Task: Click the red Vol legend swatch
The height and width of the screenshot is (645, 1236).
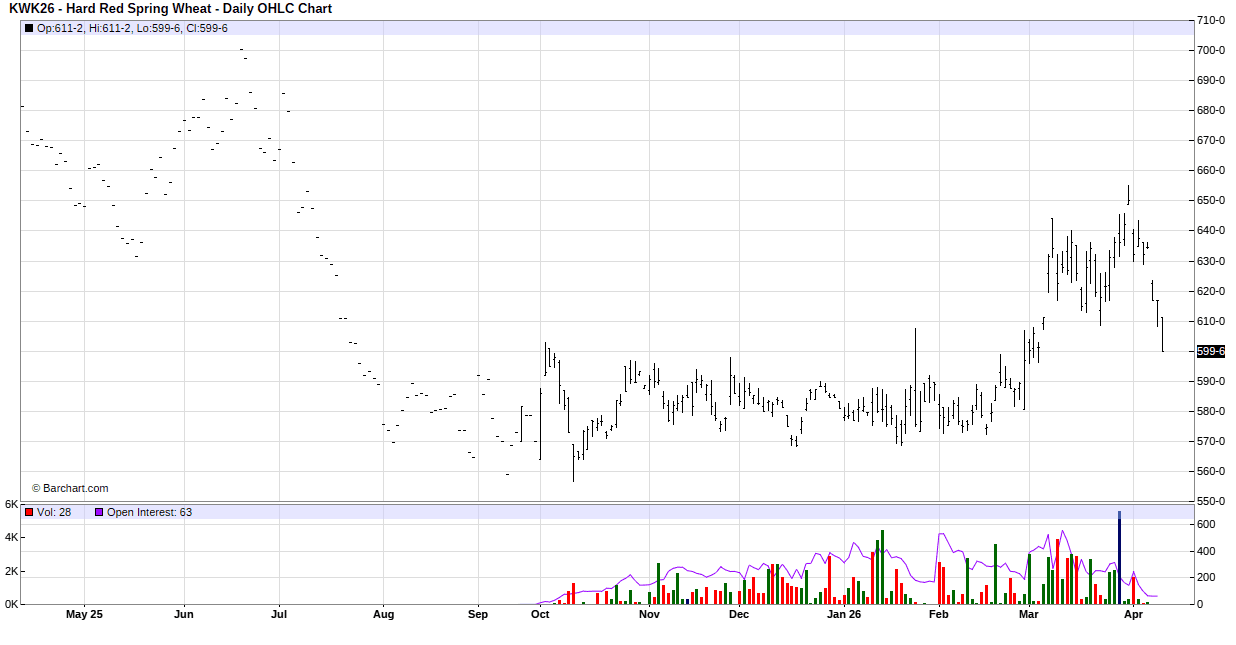Action: (29, 512)
